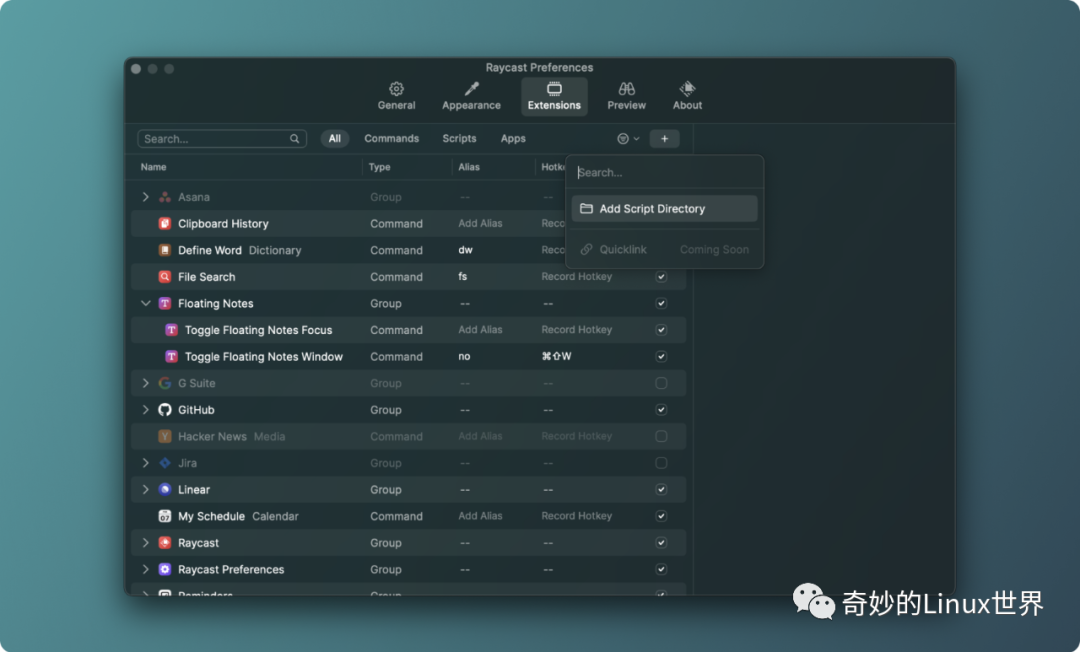
Task: Select the Extensions tab
Action: [x=554, y=96]
